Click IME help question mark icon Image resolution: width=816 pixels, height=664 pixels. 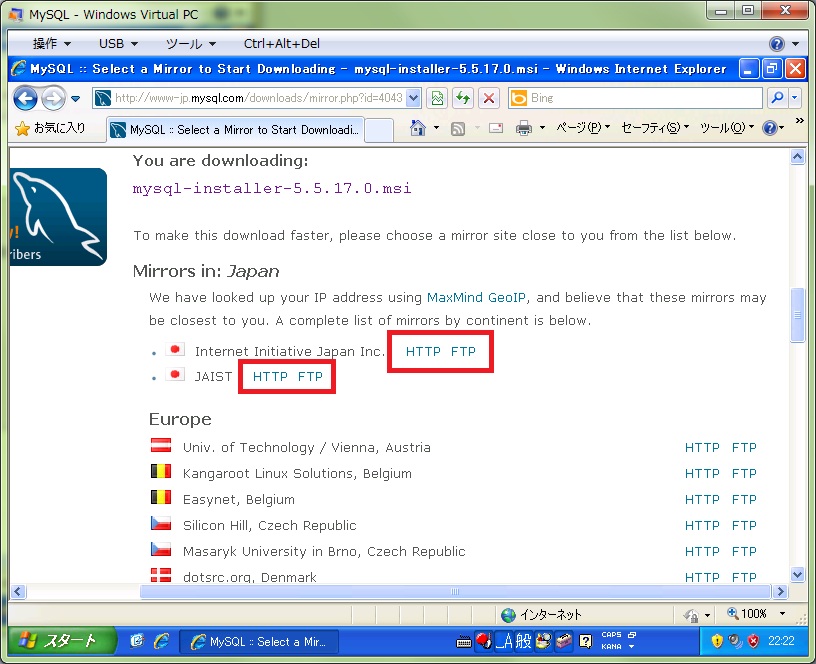[585, 641]
